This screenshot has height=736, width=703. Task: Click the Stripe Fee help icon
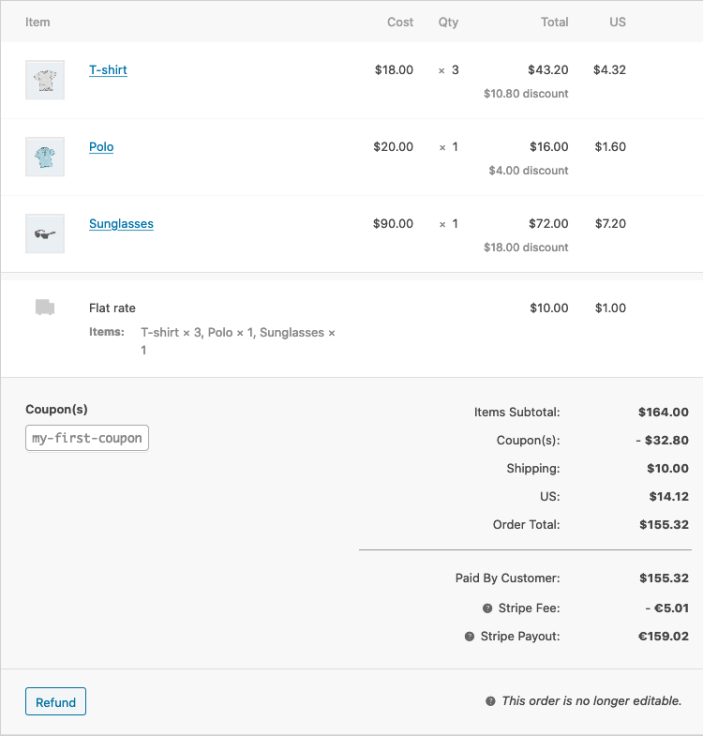(488, 608)
